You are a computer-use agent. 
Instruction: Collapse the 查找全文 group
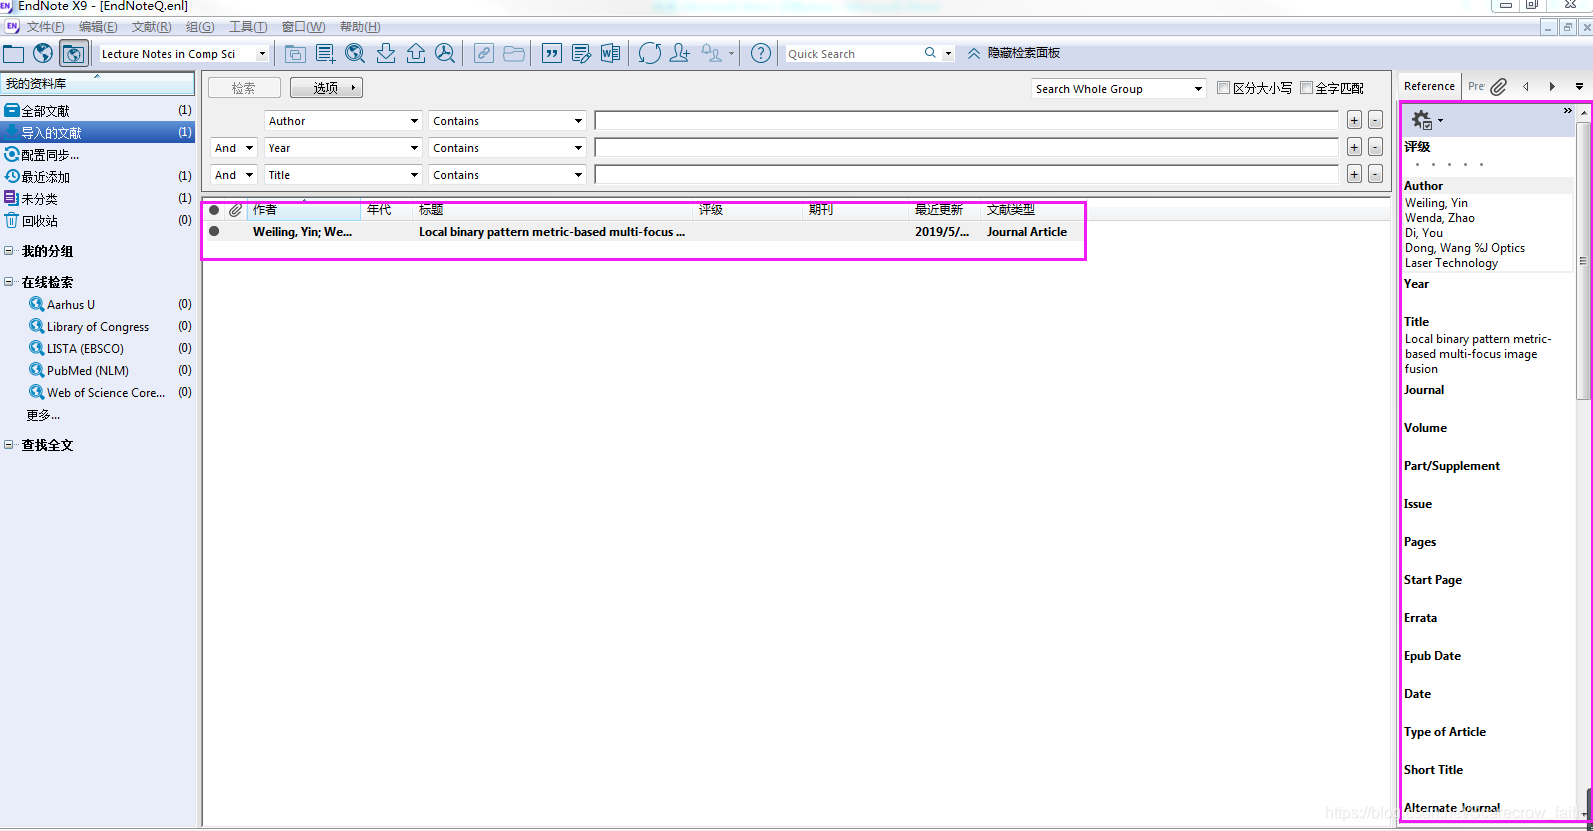coord(9,445)
